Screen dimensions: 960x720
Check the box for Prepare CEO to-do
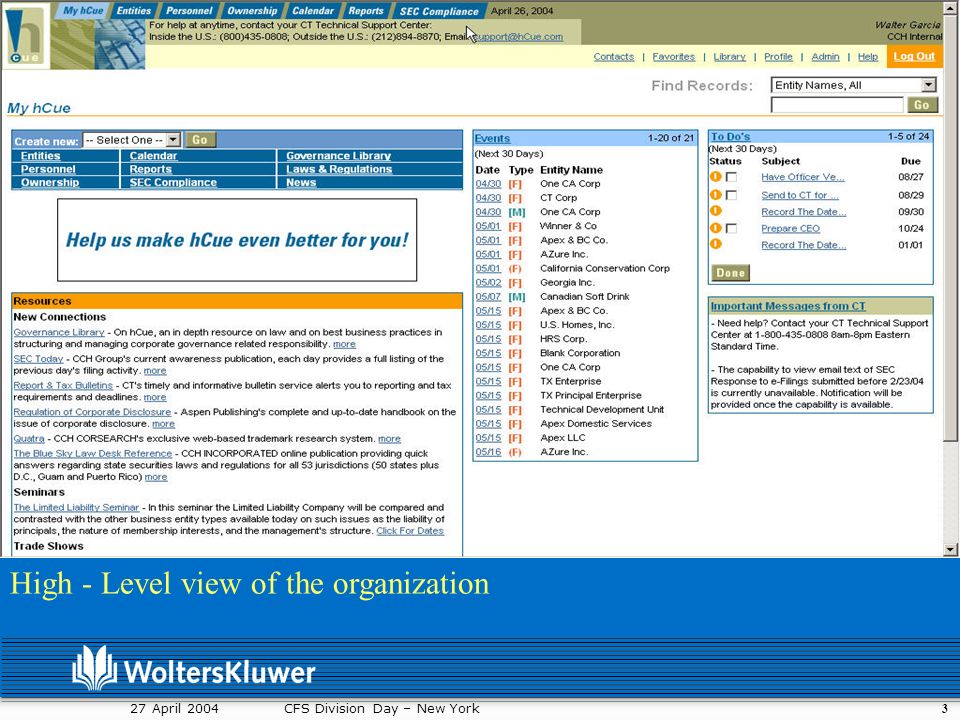tap(731, 228)
